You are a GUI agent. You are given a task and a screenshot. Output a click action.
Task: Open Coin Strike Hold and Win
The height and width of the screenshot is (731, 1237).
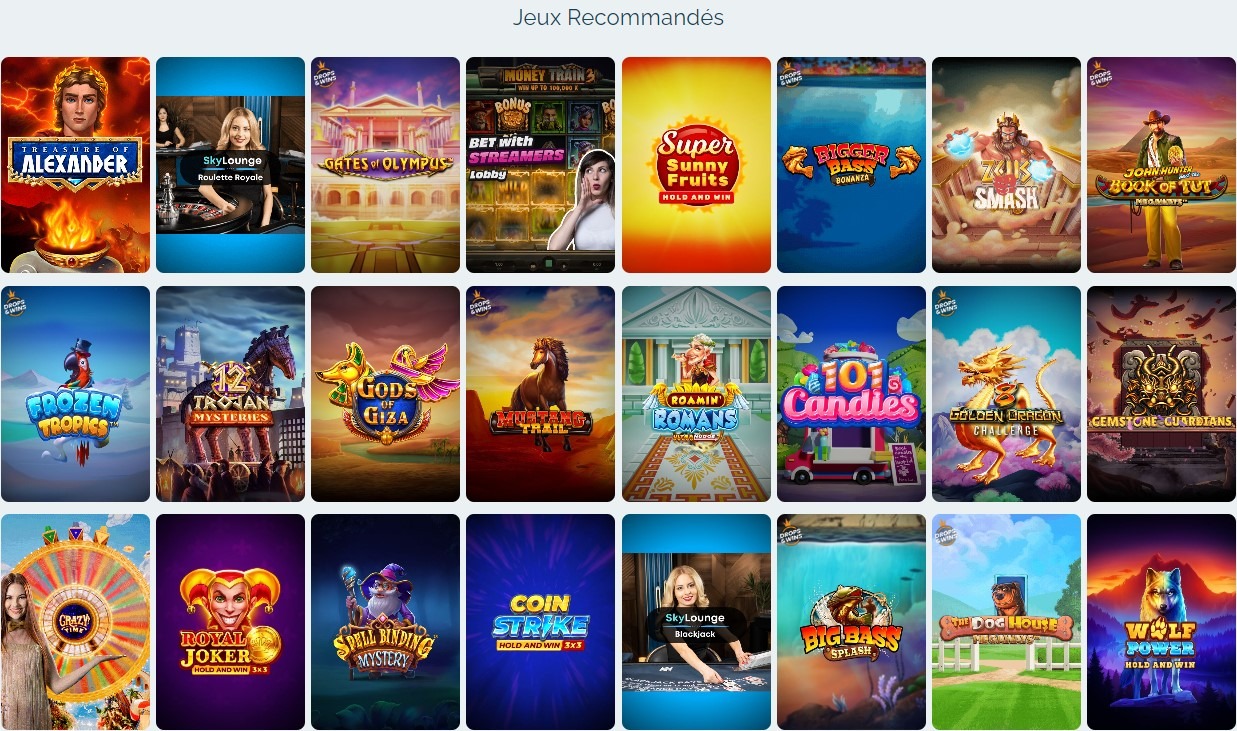pos(540,622)
